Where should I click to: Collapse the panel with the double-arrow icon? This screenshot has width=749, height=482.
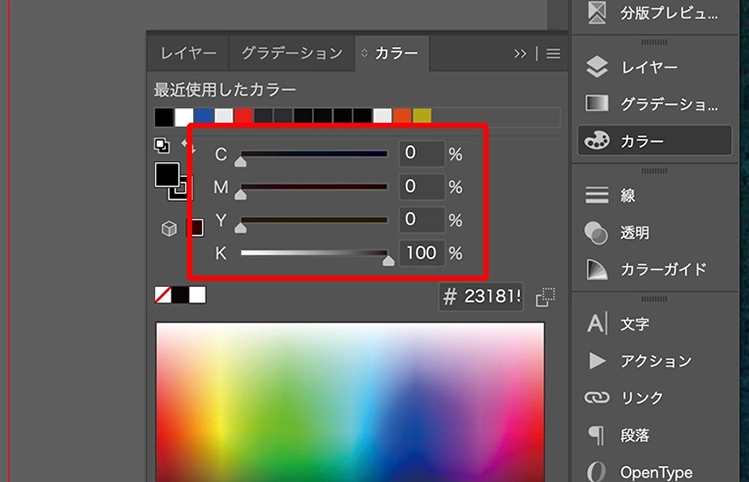coord(520,54)
